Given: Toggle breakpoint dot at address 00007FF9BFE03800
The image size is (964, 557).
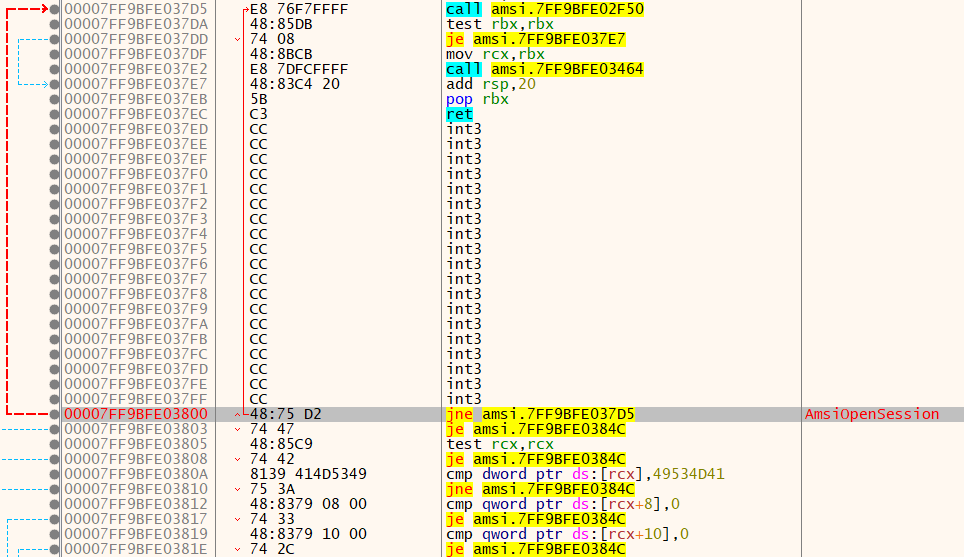Looking at the screenshot, I should tap(55, 414).
